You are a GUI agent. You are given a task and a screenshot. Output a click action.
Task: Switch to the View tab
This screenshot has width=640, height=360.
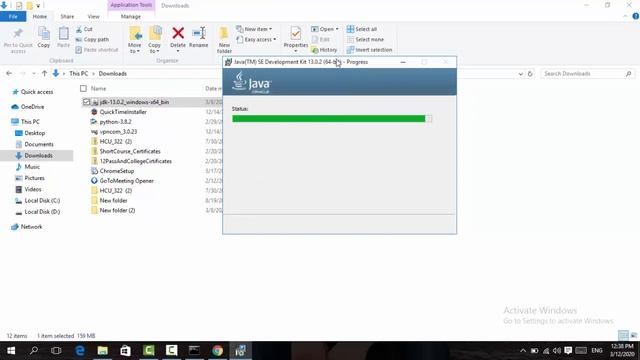[93, 17]
